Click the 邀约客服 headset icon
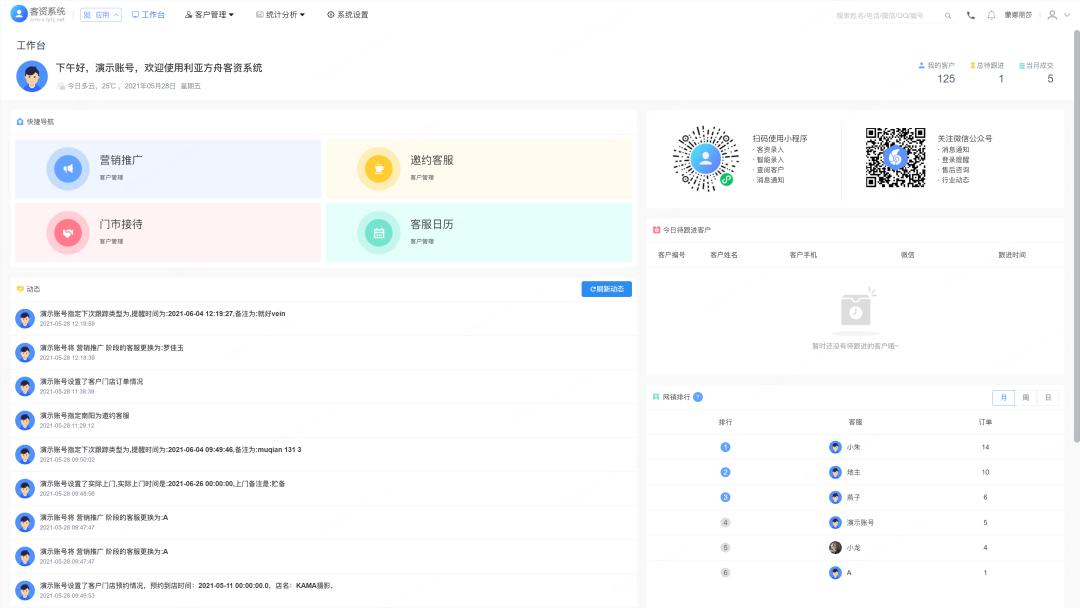The width and height of the screenshot is (1080, 608). point(378,168)
